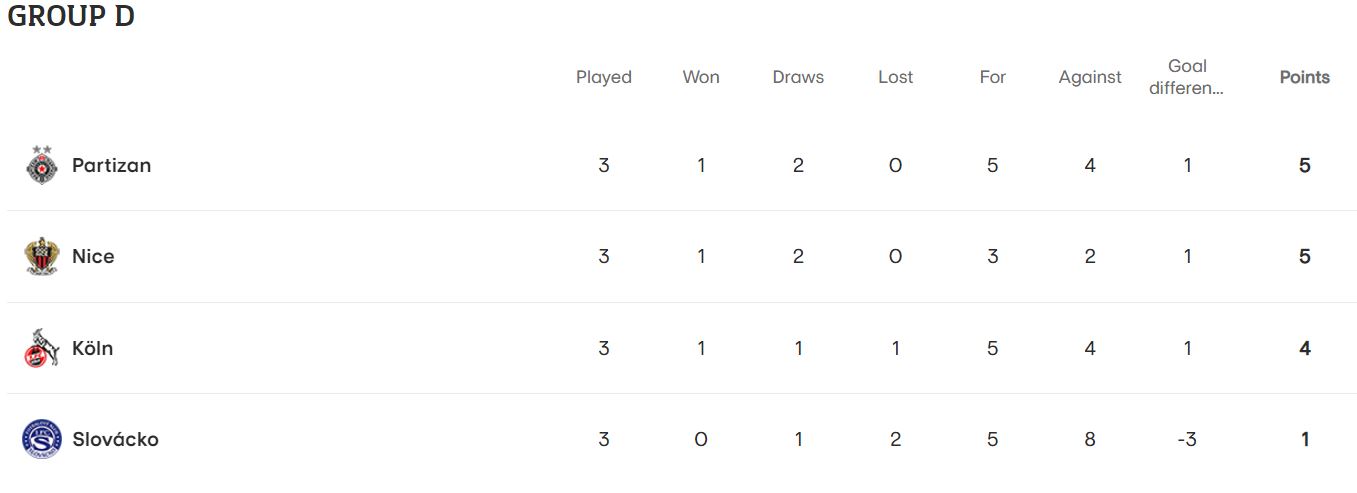Click the Lost column header
The image size is (1357, 493).
coord(895,77)
